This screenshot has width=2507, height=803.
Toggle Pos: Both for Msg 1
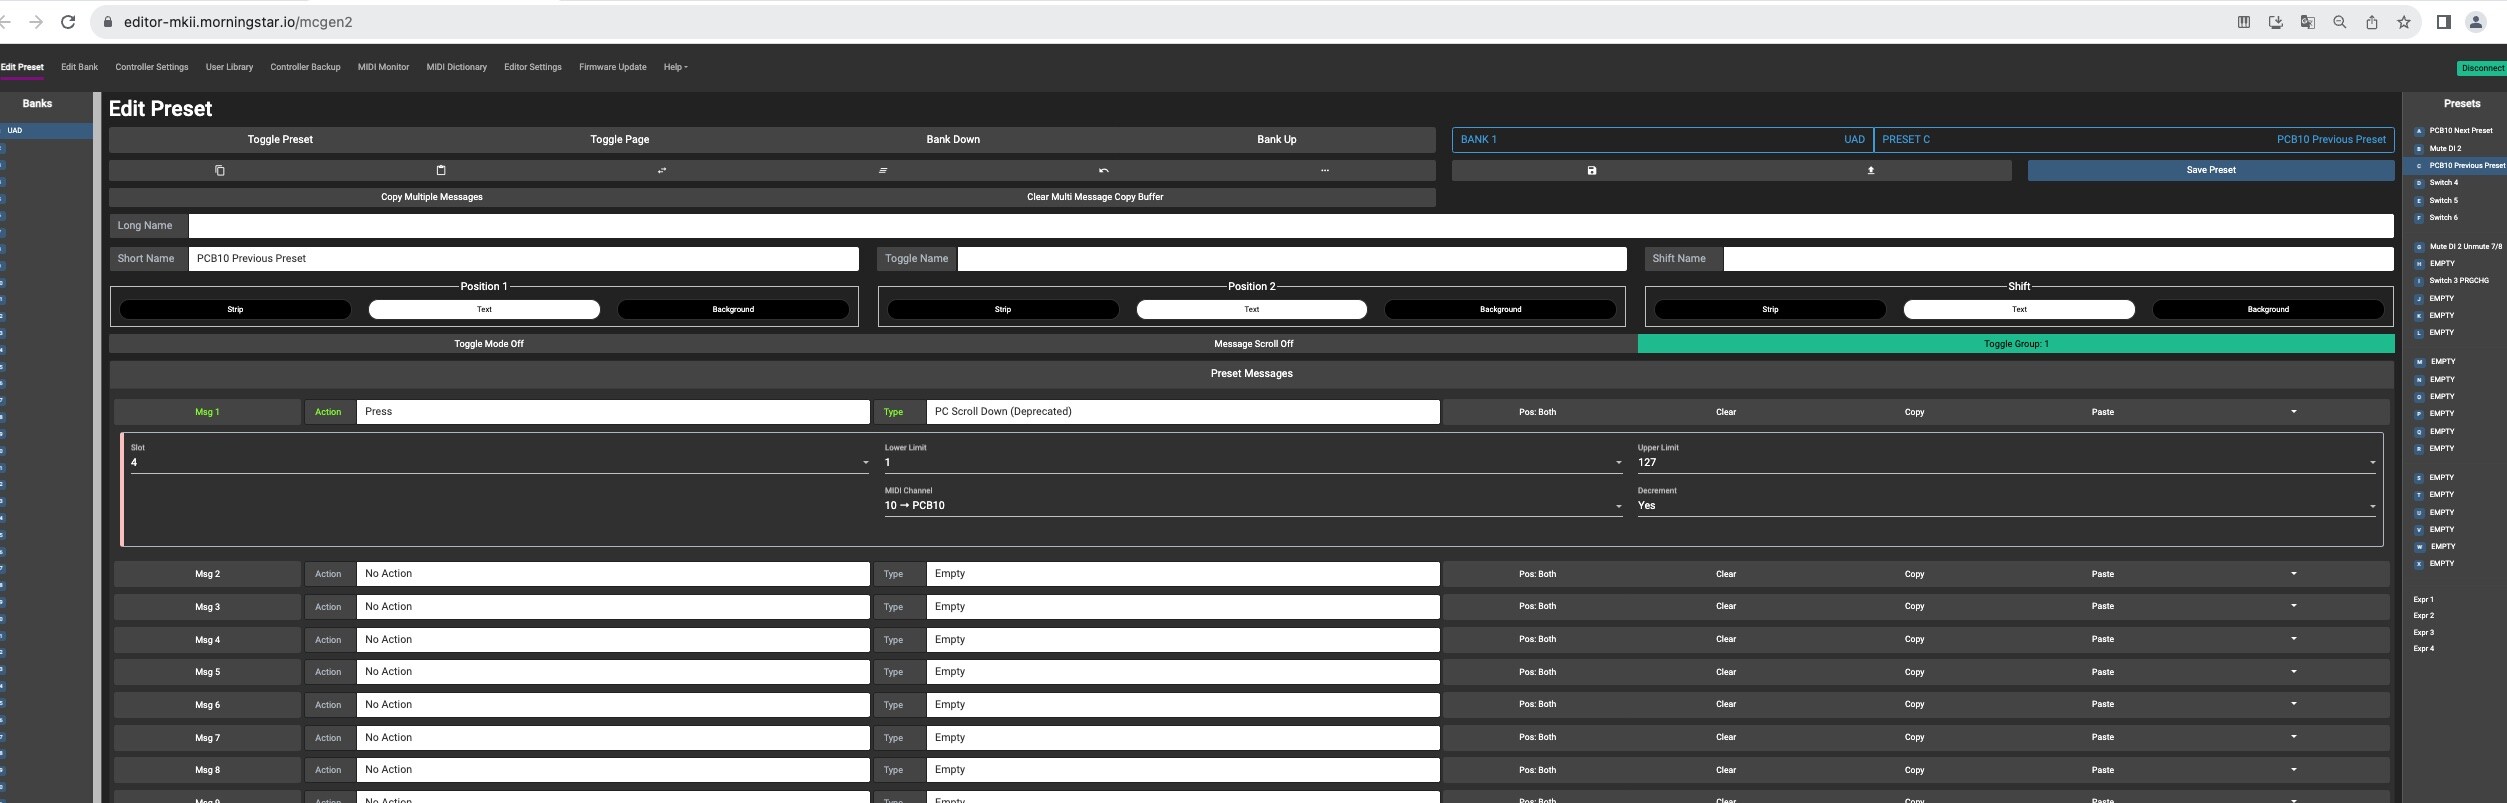click(1537, 412)
